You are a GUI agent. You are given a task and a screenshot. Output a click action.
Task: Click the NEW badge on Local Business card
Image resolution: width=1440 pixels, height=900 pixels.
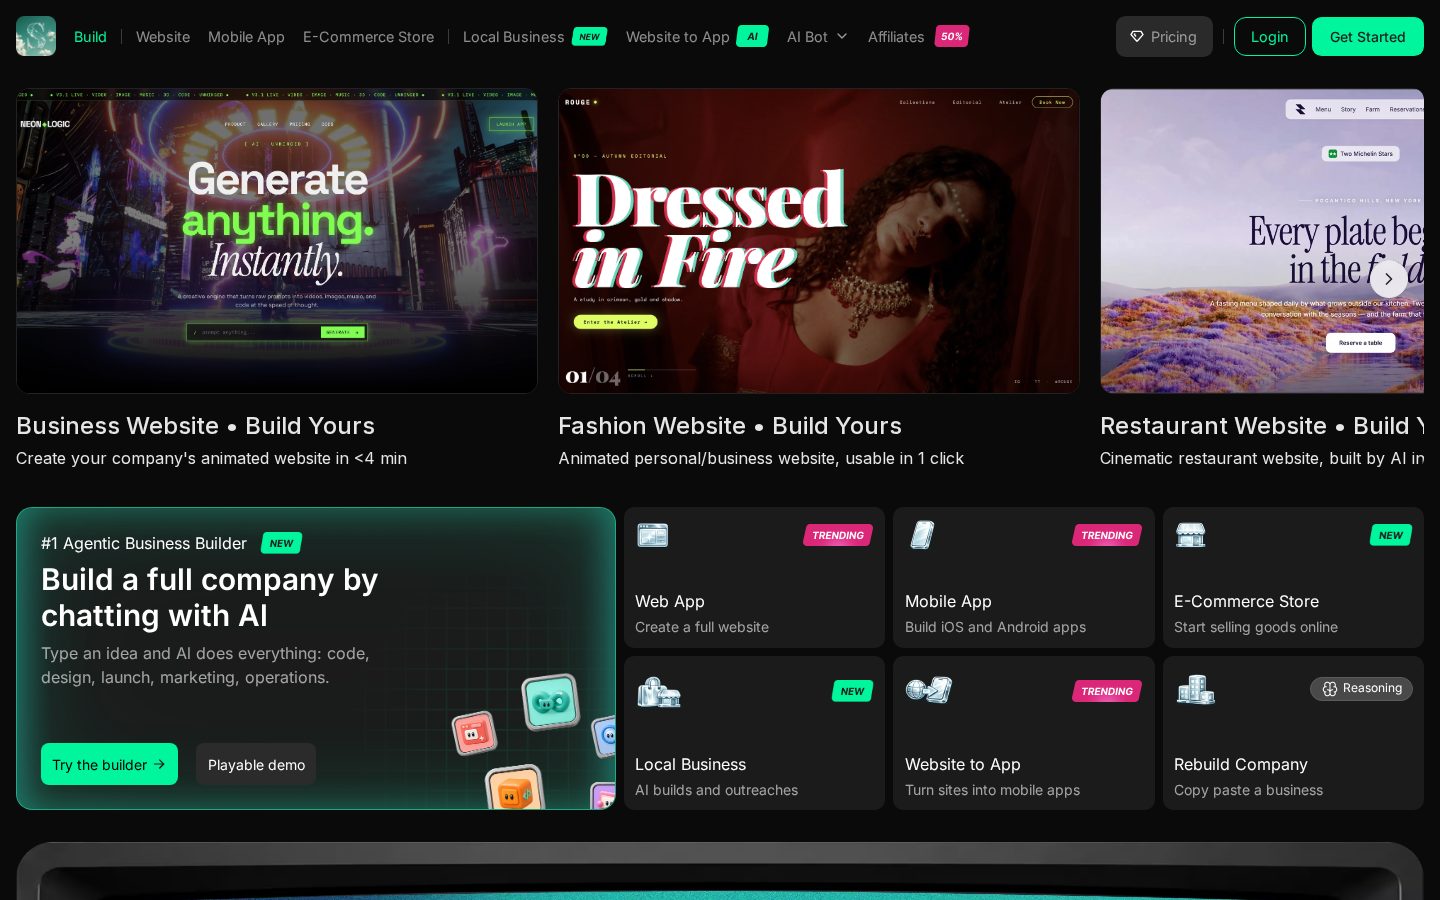click(852, 691)
